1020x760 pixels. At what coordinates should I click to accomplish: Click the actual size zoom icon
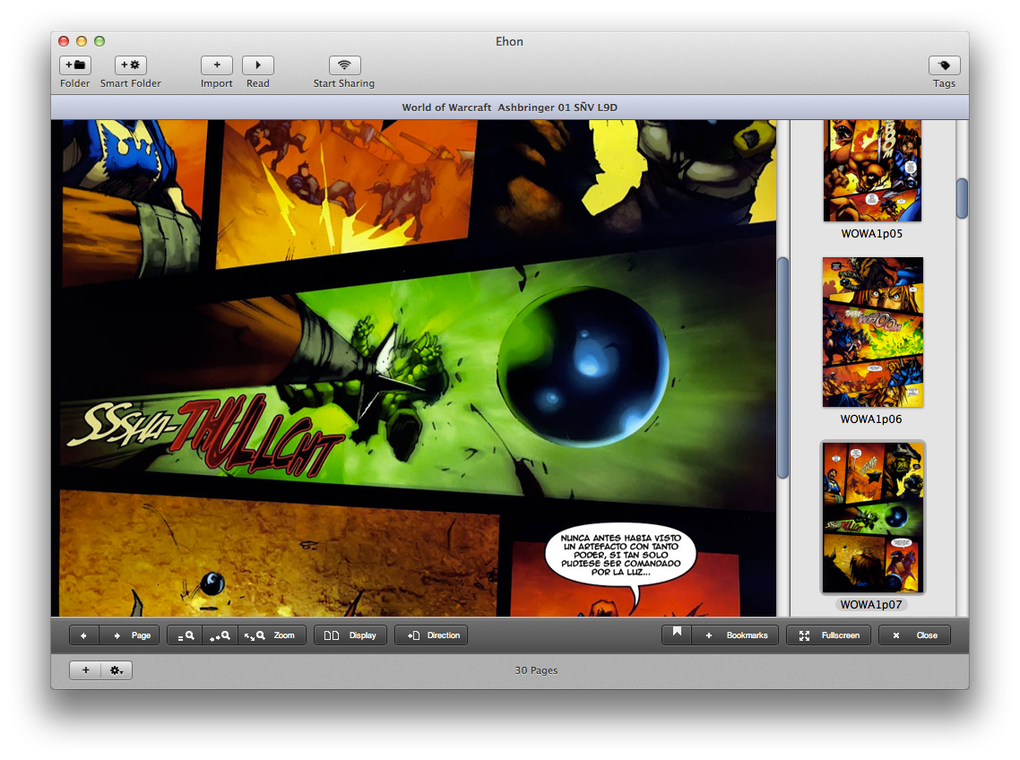[185, 635]
